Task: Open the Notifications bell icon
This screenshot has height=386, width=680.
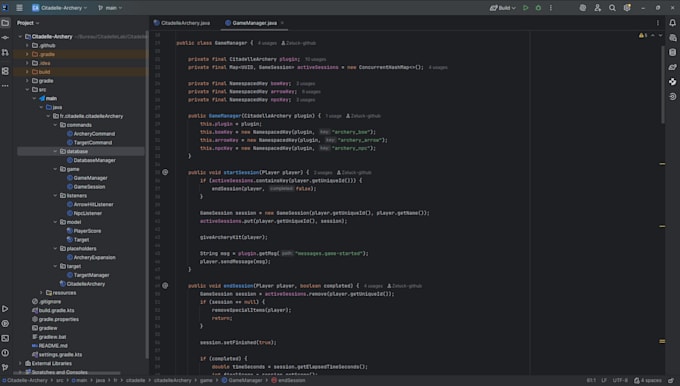Action: (672, 23)
